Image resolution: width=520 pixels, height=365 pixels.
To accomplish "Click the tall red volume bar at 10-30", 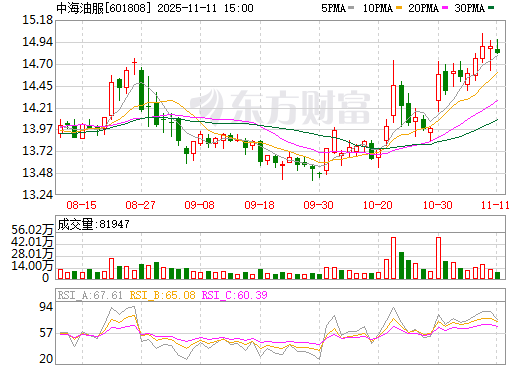I will [438, 258].
